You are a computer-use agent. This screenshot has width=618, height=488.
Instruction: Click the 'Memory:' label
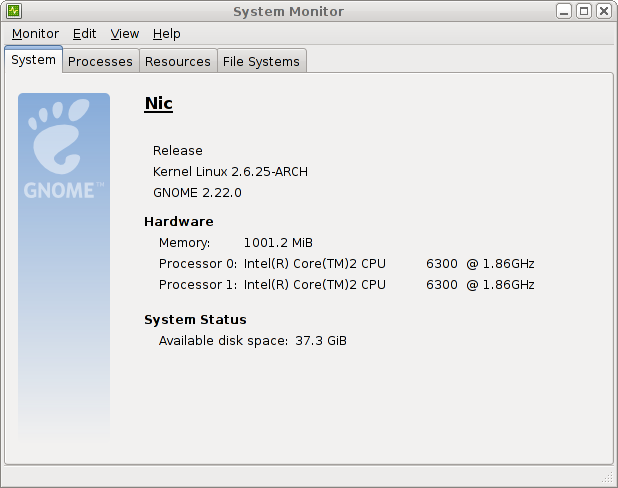pyautogui.click(x=184, y=243)
